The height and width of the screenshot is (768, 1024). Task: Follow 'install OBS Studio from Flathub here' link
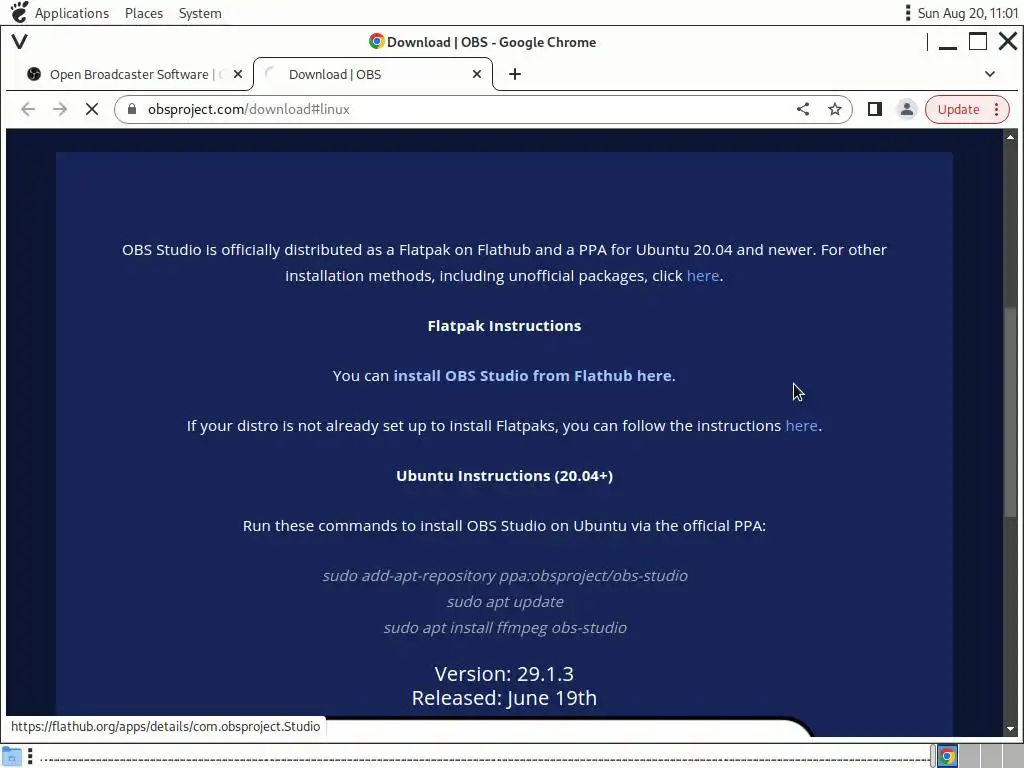click(532, 376)
